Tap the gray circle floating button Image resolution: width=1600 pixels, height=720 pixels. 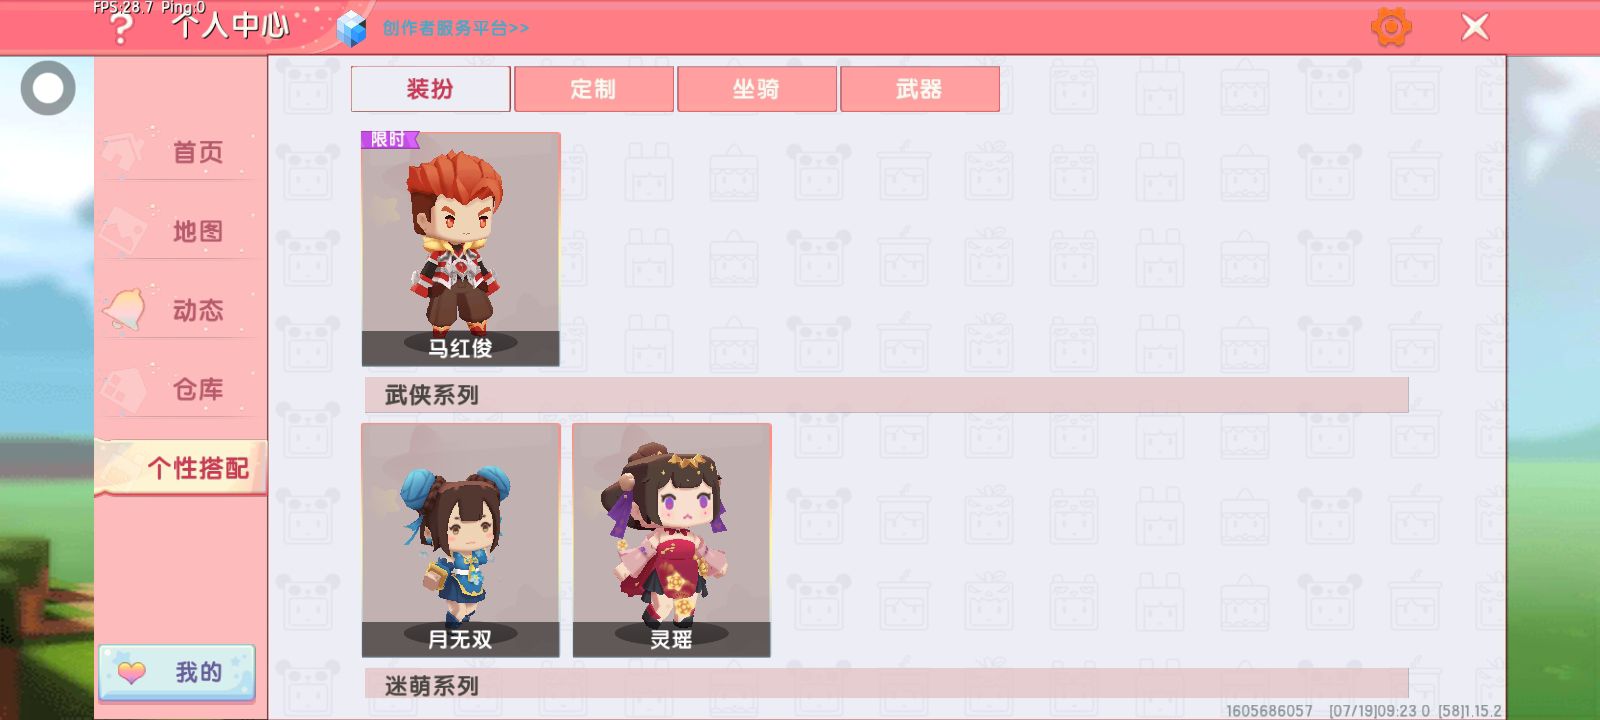[x=48, y=88]
